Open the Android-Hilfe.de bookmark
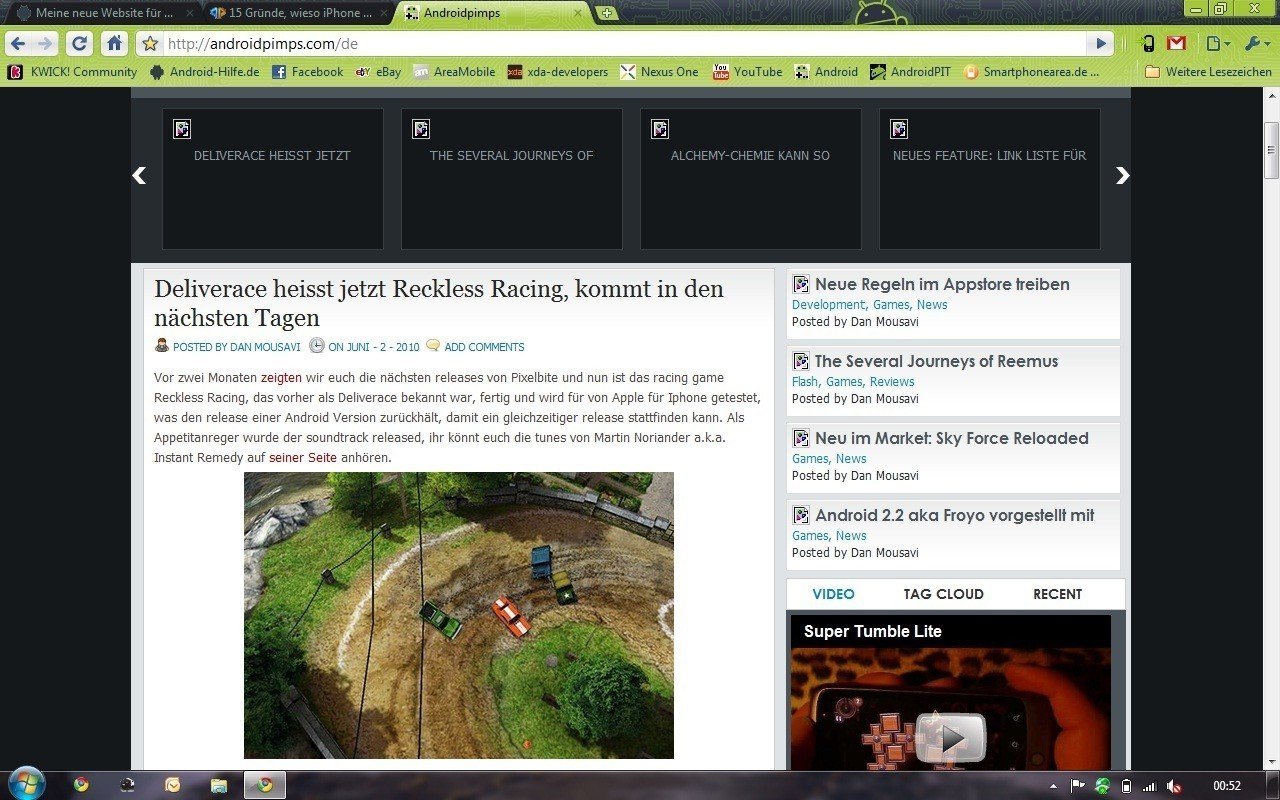The image size is (1280, 800). point(204,72)
